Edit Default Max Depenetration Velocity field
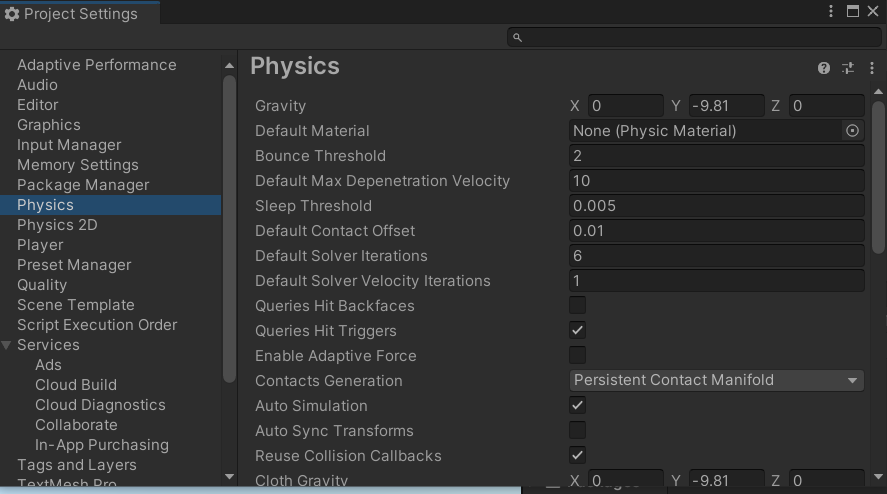 point(717,181)
